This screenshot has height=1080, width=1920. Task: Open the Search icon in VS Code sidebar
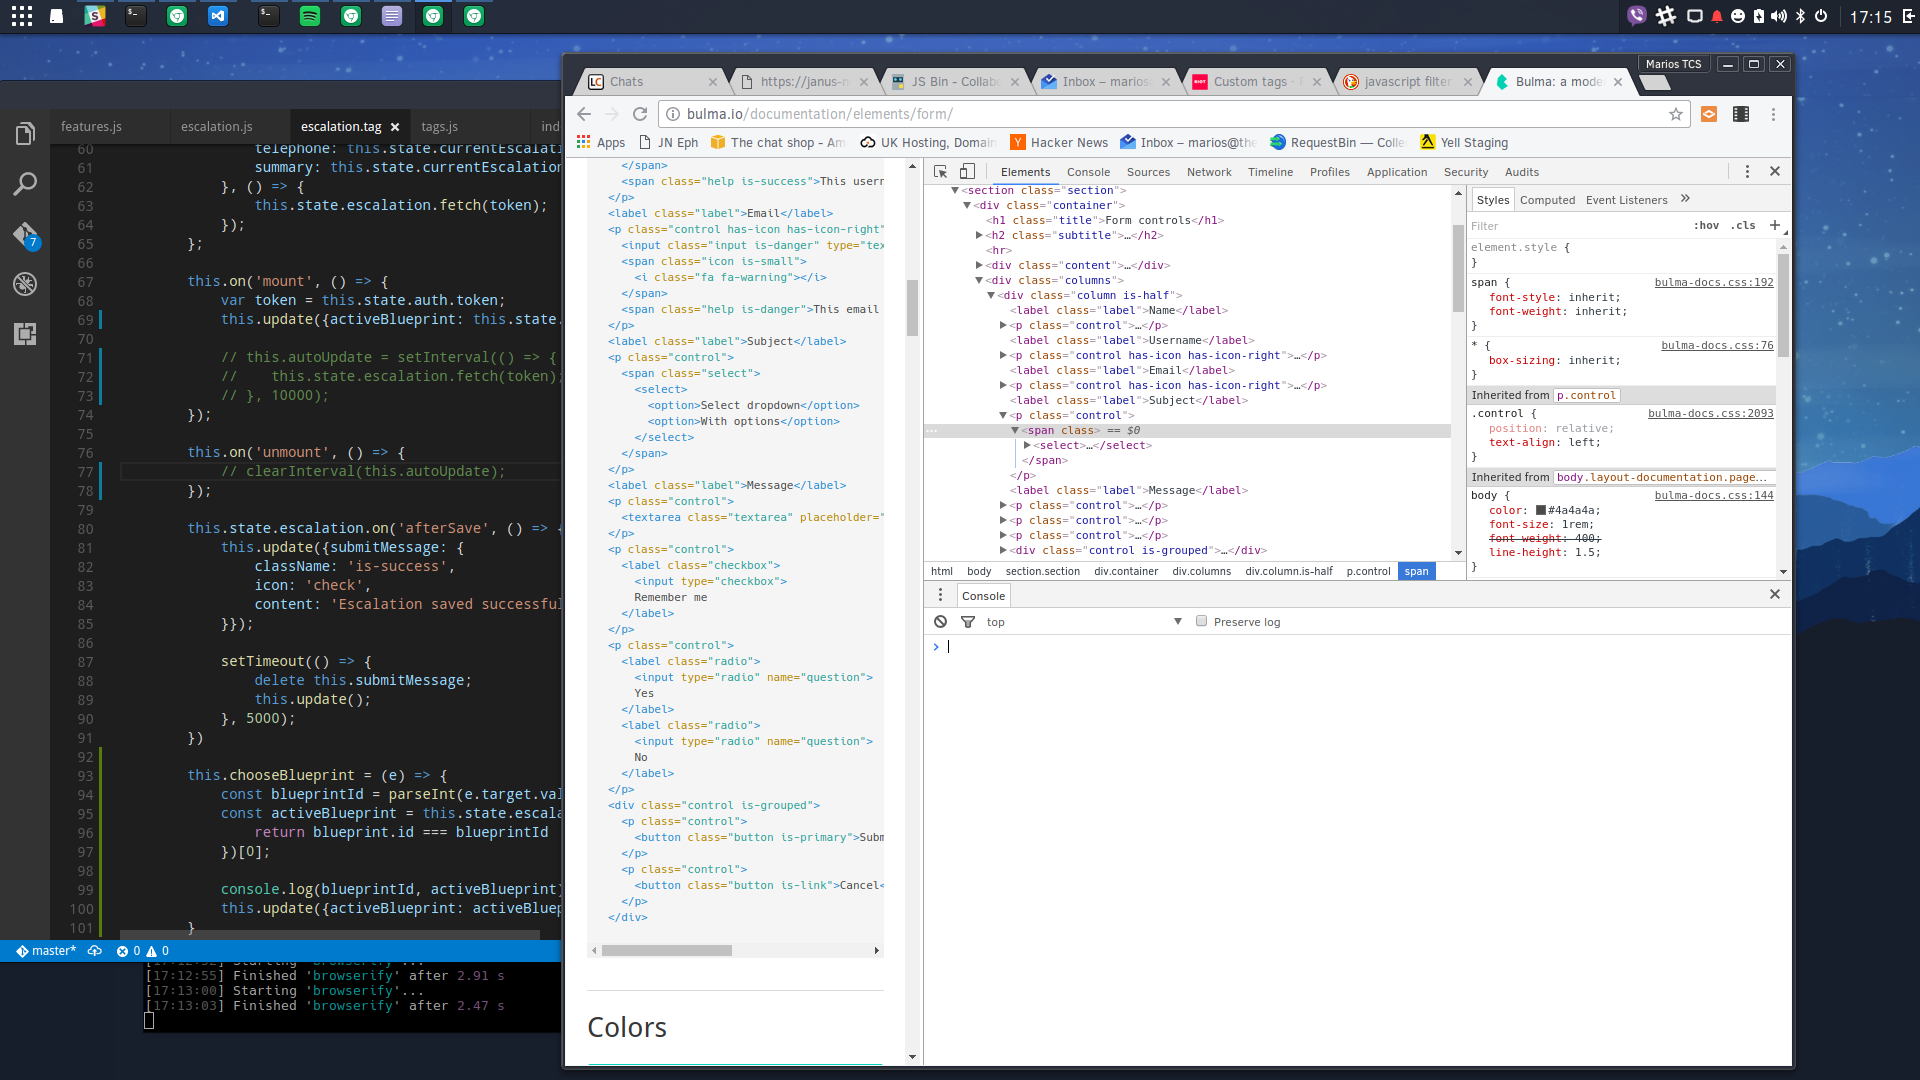(25, 184)
